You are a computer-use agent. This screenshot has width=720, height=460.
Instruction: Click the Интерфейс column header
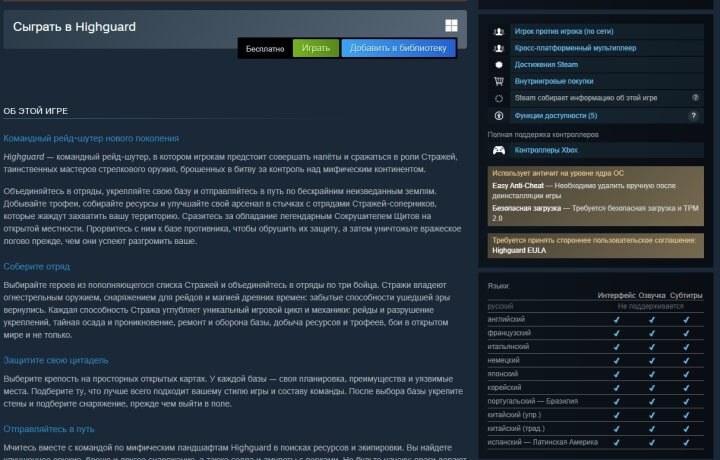pos(616,295)
